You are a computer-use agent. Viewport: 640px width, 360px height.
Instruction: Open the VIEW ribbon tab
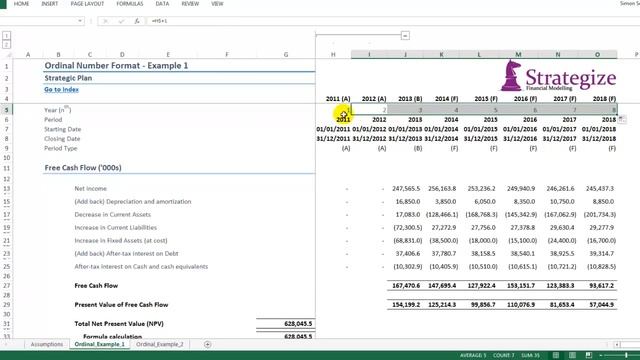[x=217, y=4]
